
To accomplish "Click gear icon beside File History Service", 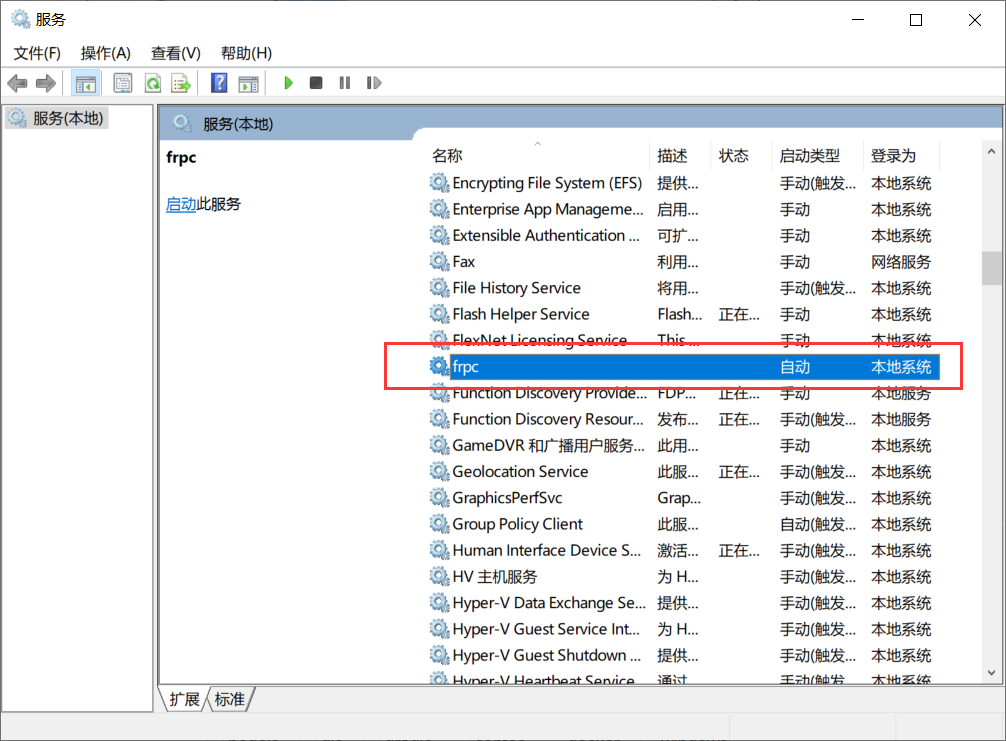I will [439, 288].
